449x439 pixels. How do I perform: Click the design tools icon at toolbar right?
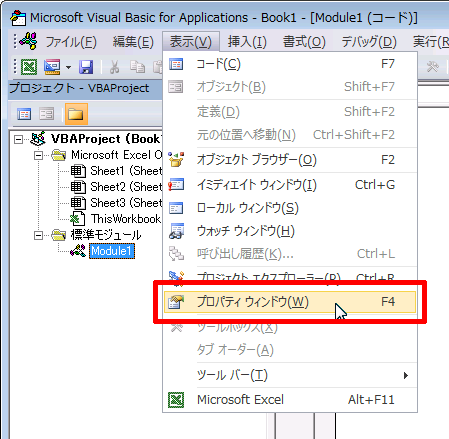(x=433, y=67)
